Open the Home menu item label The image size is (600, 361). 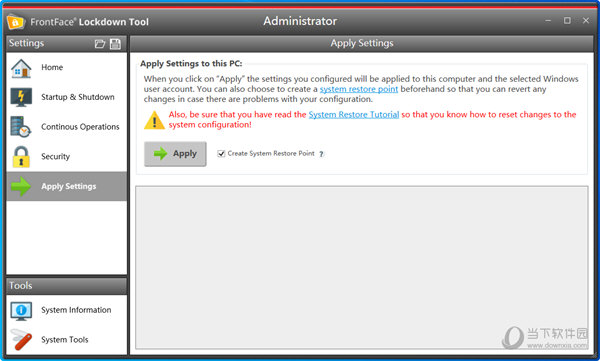(x=52, y=67)
